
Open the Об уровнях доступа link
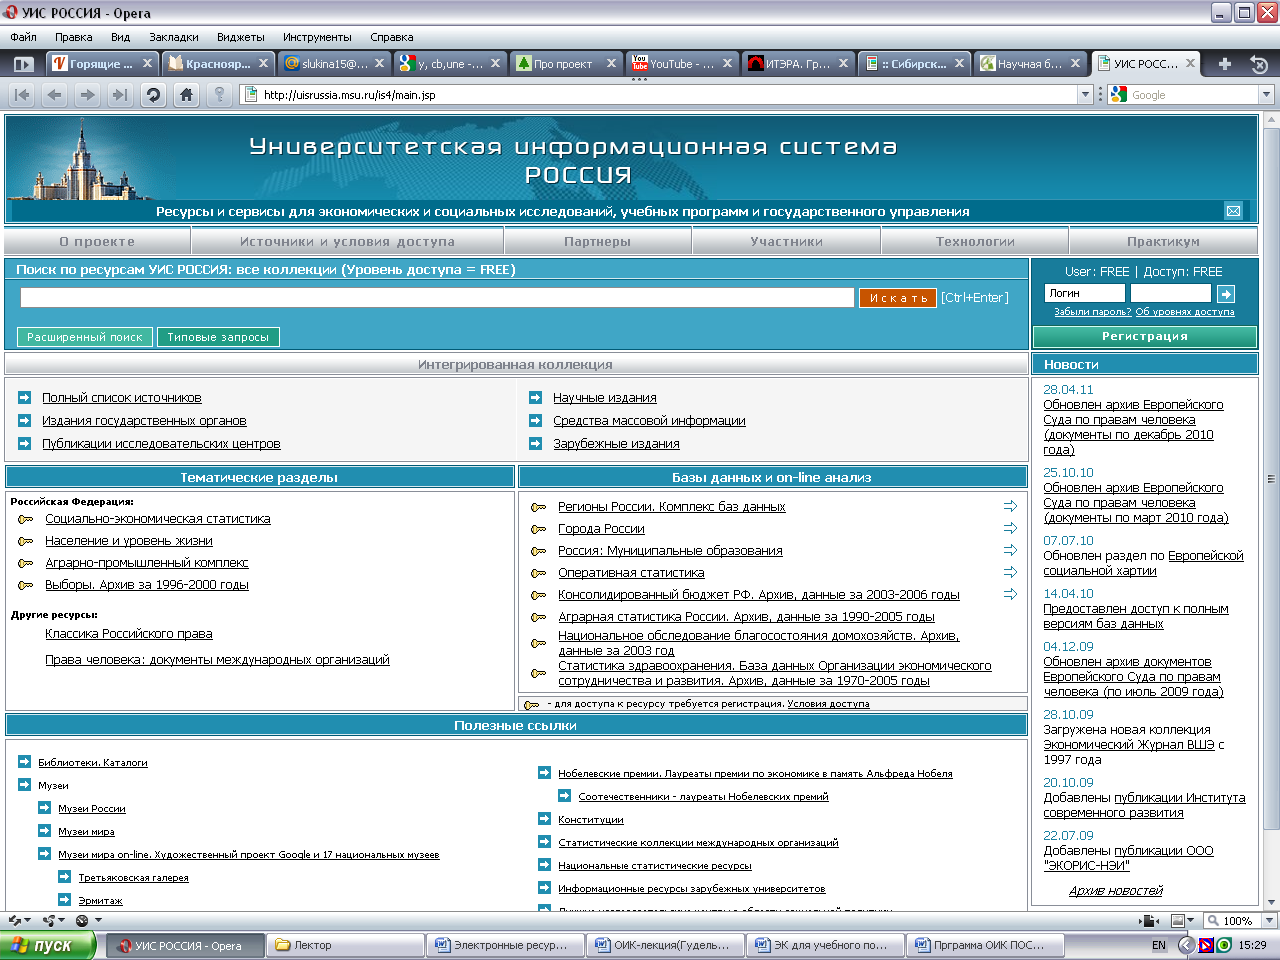(x=1185, y=312)
